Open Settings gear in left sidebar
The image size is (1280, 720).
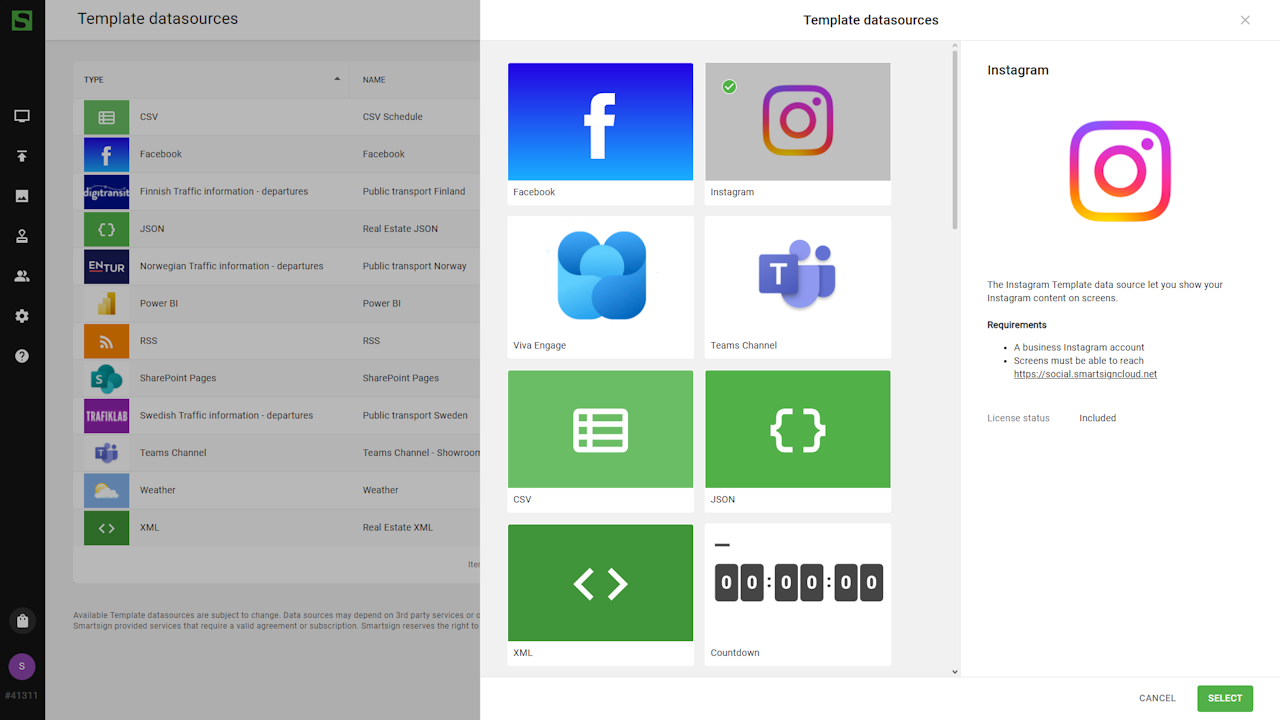(x=22, y=316)
